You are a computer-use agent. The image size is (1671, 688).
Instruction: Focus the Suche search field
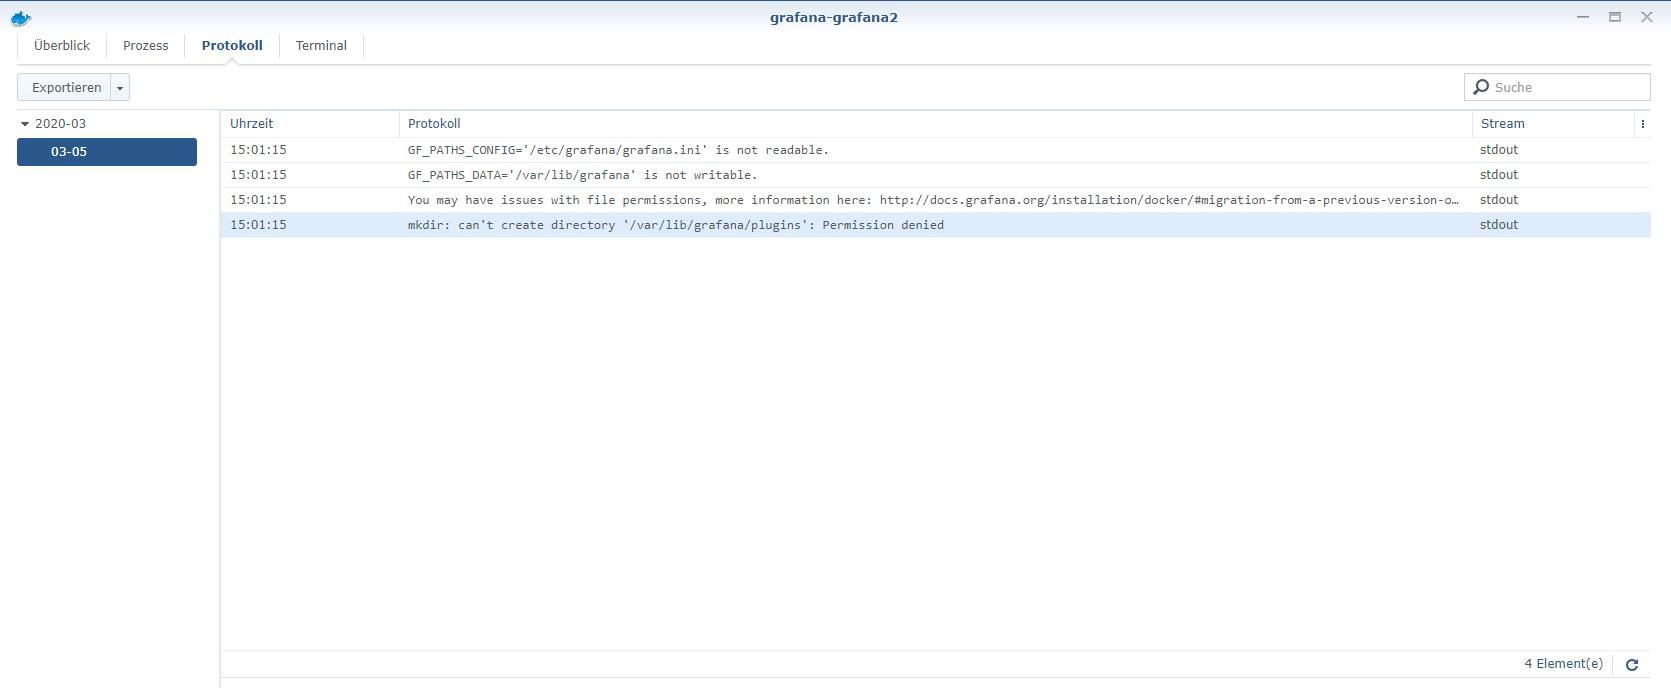tap(1557, 87)
